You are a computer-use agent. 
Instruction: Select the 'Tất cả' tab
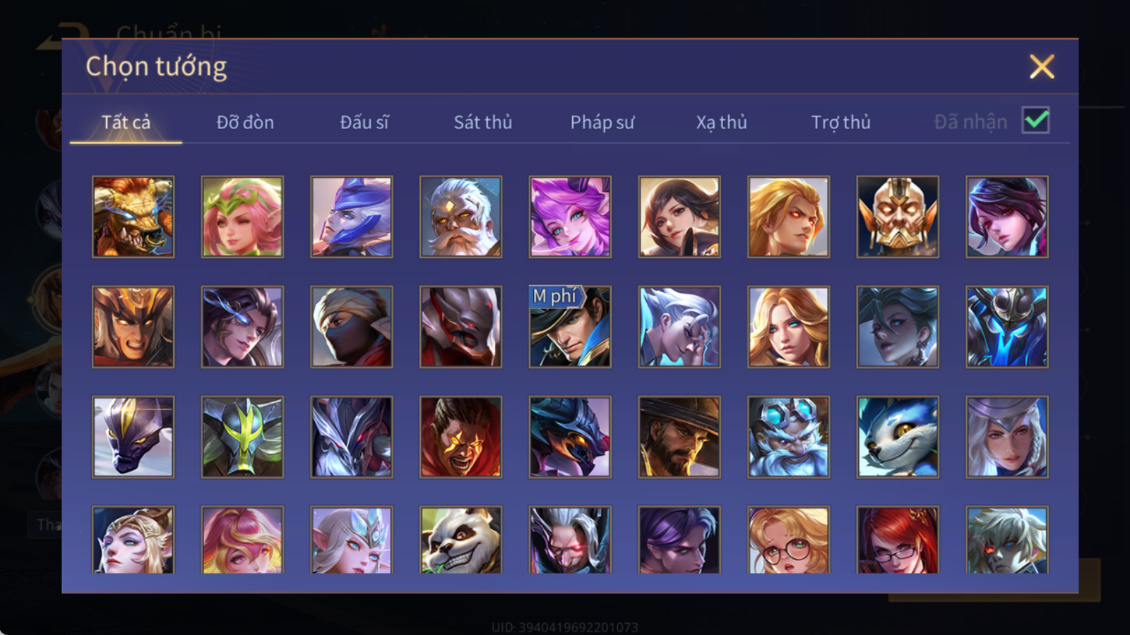126,122
